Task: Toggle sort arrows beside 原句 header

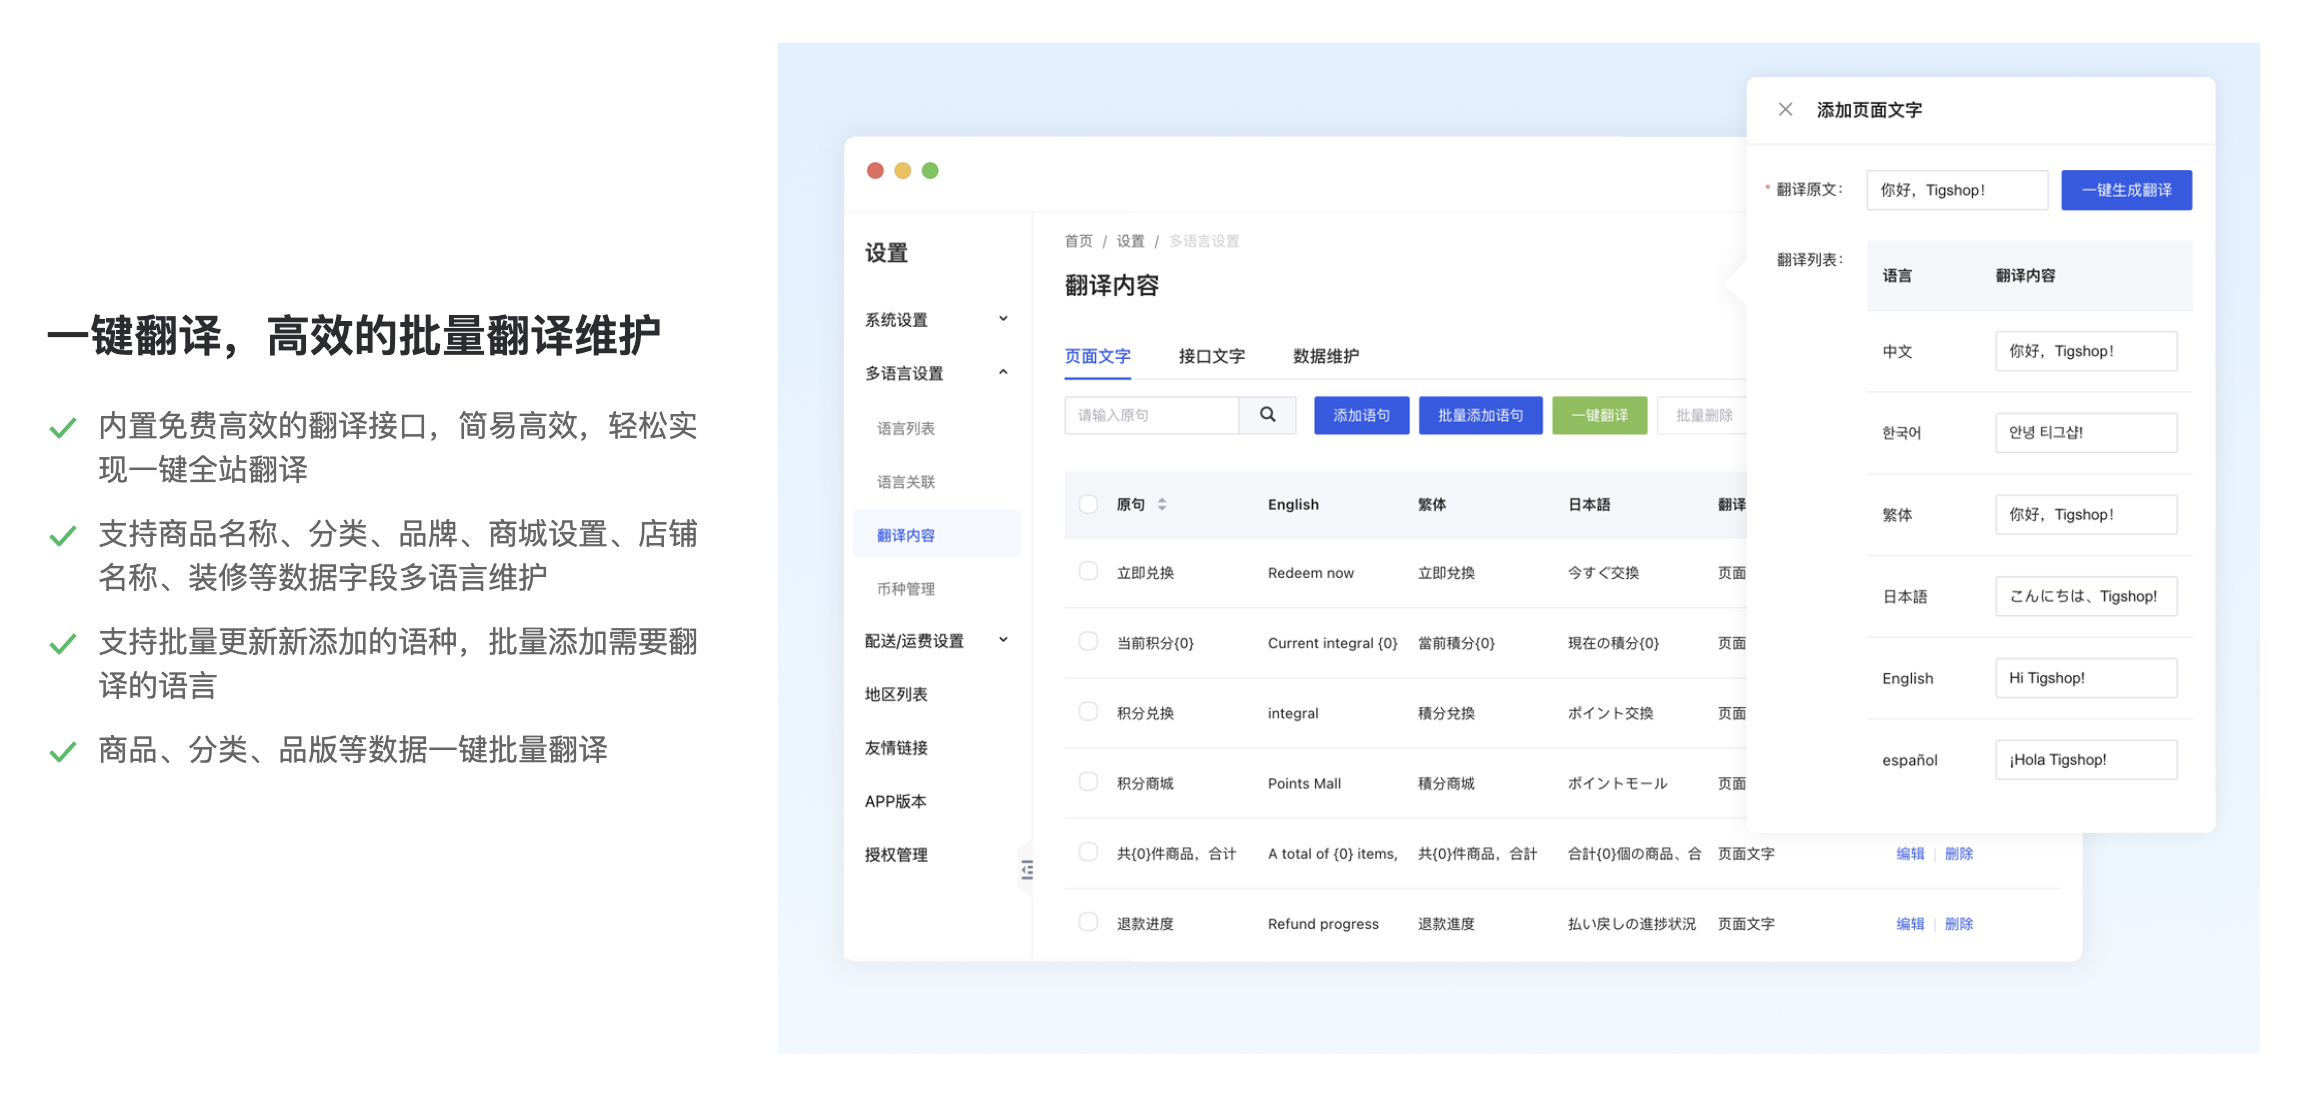Action: point(1162,505)
